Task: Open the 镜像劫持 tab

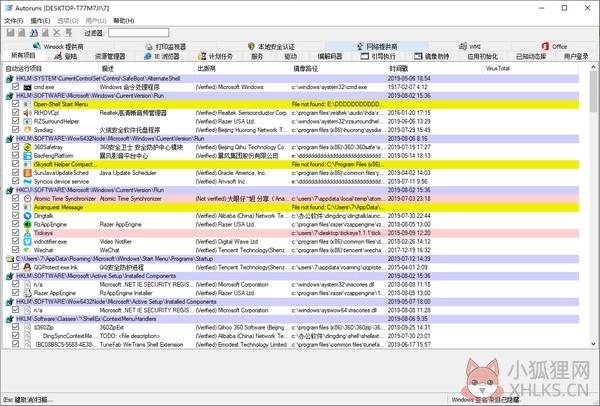Action: (x=432, y=56)
